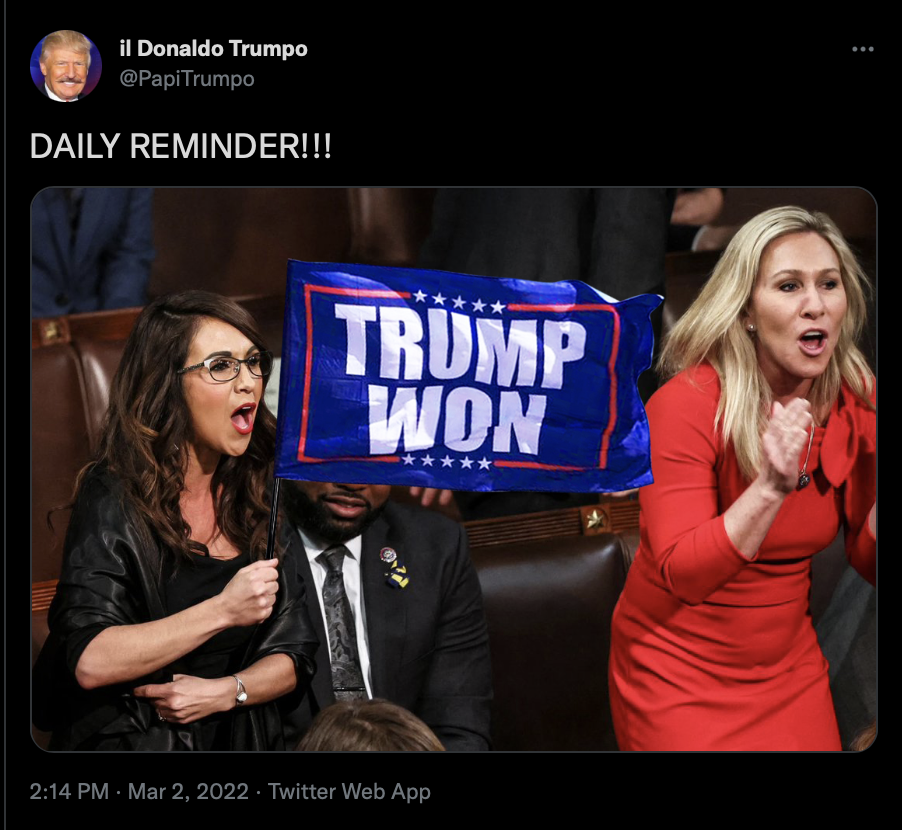This screenshot has height=830, width=902.
Task: Click the blue suit jacket in the corner
Action: [x=91, y=250]
